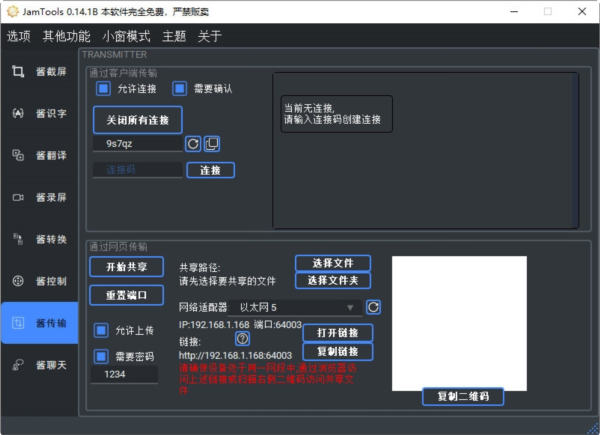Click the http://192.168.1.168:64003 link text
600x435 pixels.
pyautogui.click(x=235, y=355)
